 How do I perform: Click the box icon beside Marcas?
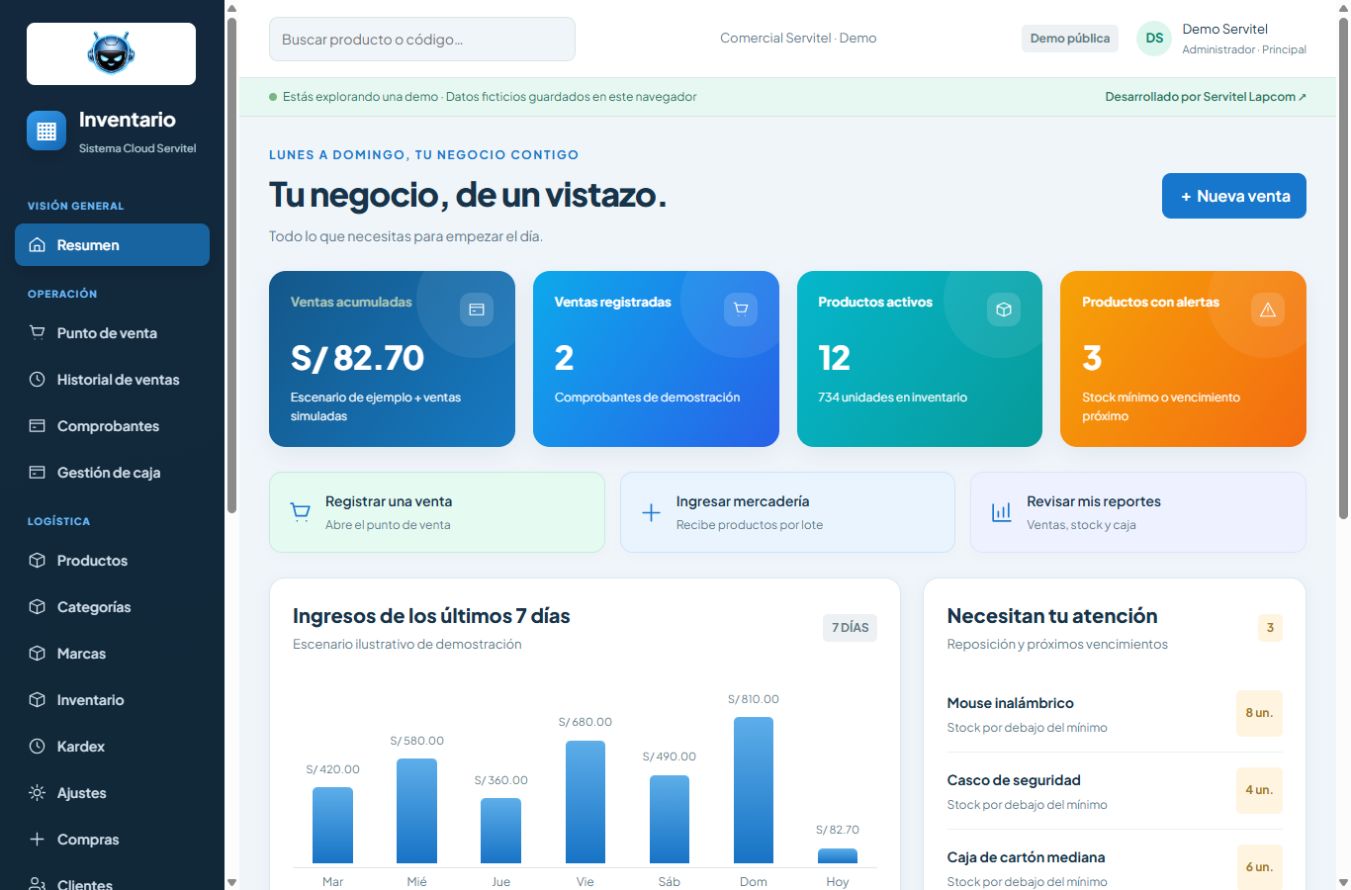click(x=38, y=653)
